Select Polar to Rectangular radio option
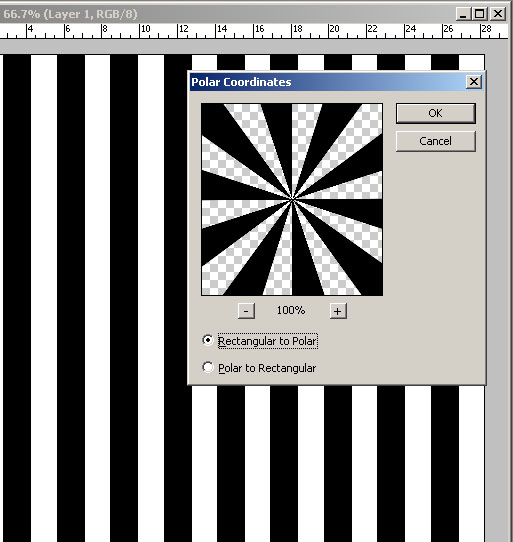Viewport: 513px width, 542px height. (x=208, y=367)
